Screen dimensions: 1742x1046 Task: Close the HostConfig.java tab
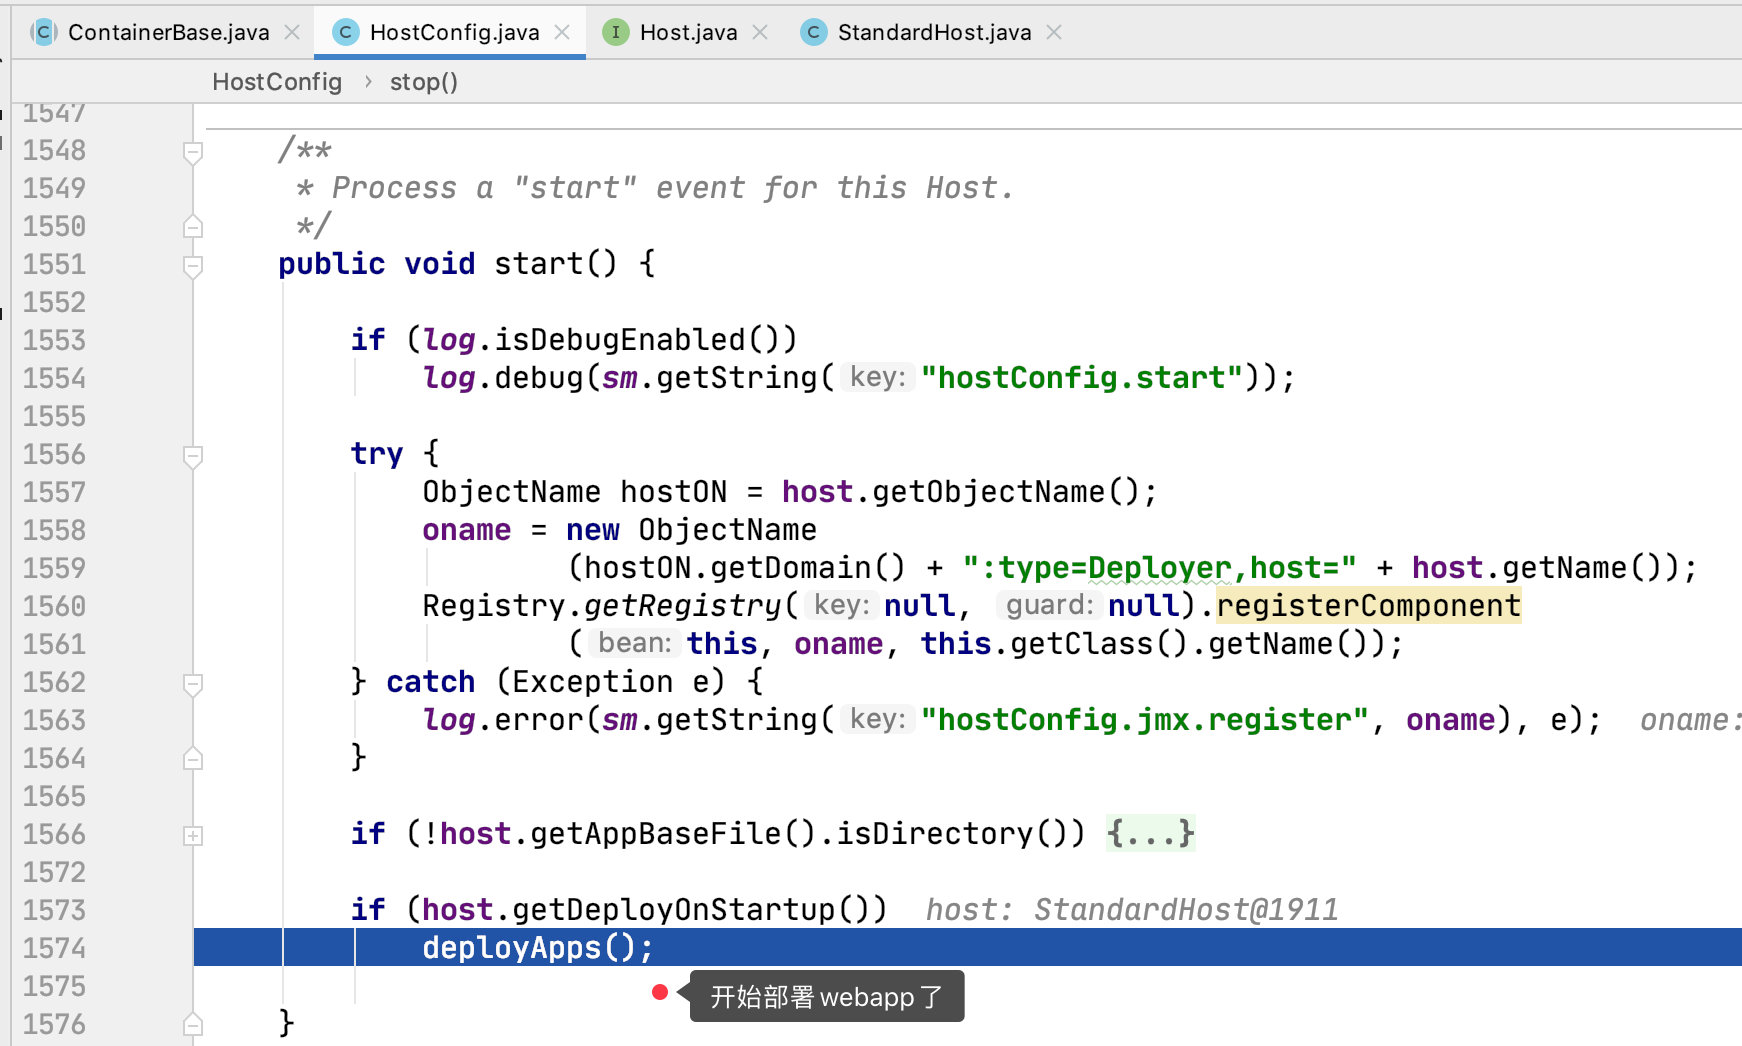562,32
